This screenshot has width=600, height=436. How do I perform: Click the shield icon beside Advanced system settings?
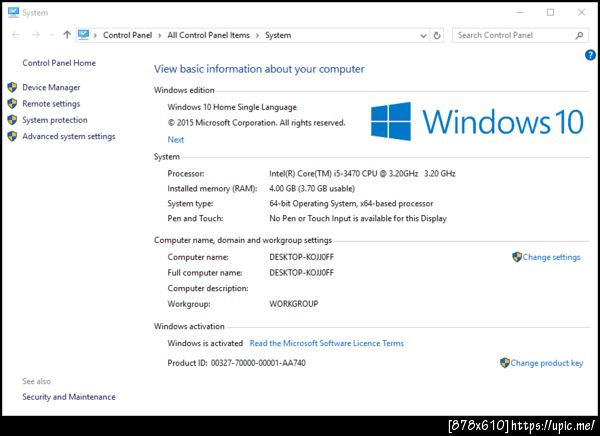click(x=12, y=136)
